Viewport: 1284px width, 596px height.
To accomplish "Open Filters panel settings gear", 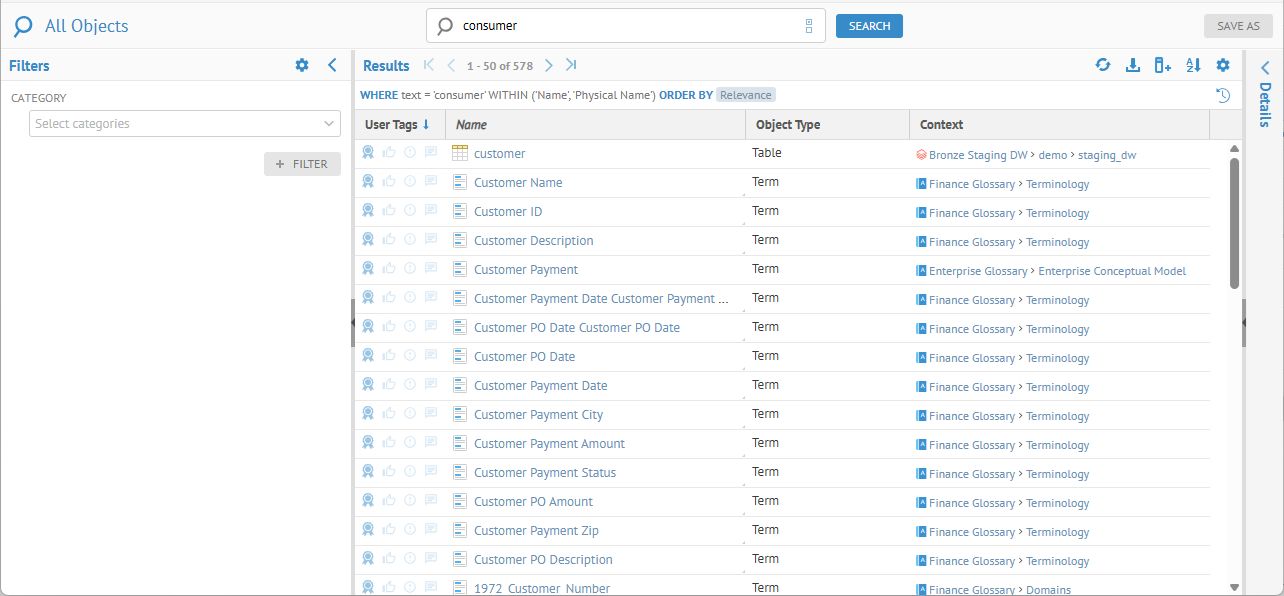I will click(x=302, y=65).
